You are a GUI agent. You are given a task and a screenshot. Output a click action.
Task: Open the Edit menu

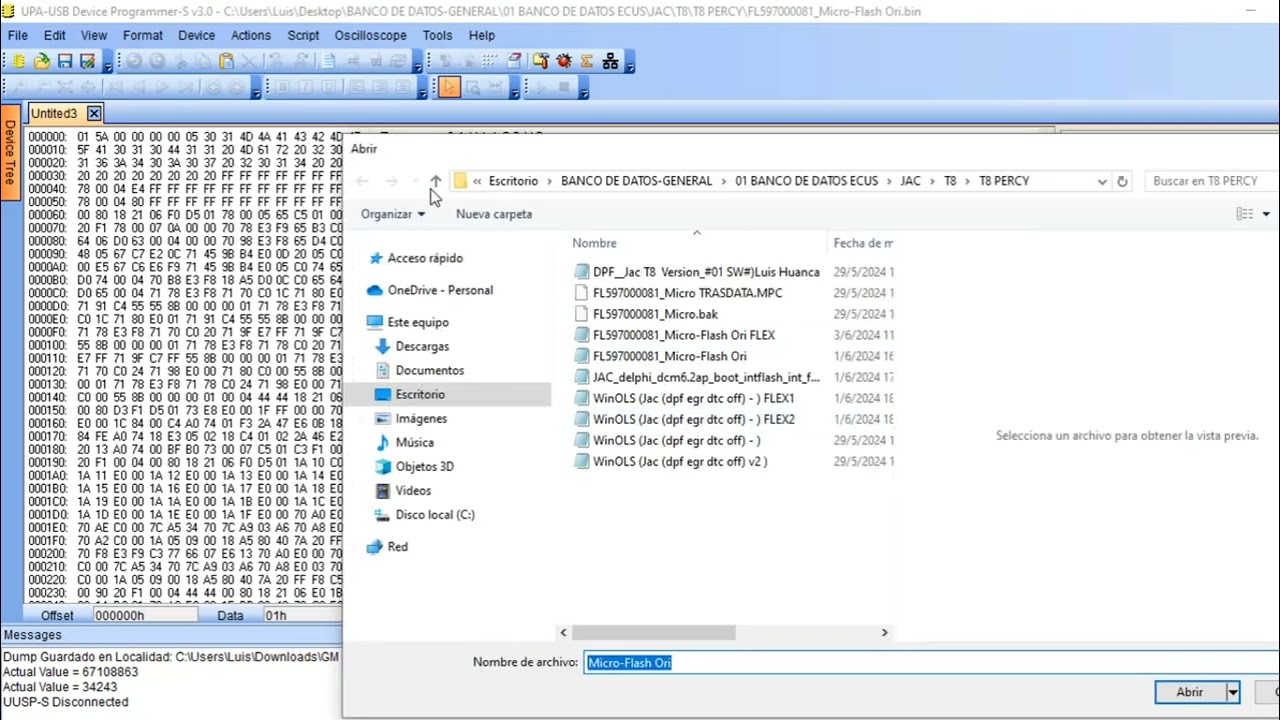[54, 35]
